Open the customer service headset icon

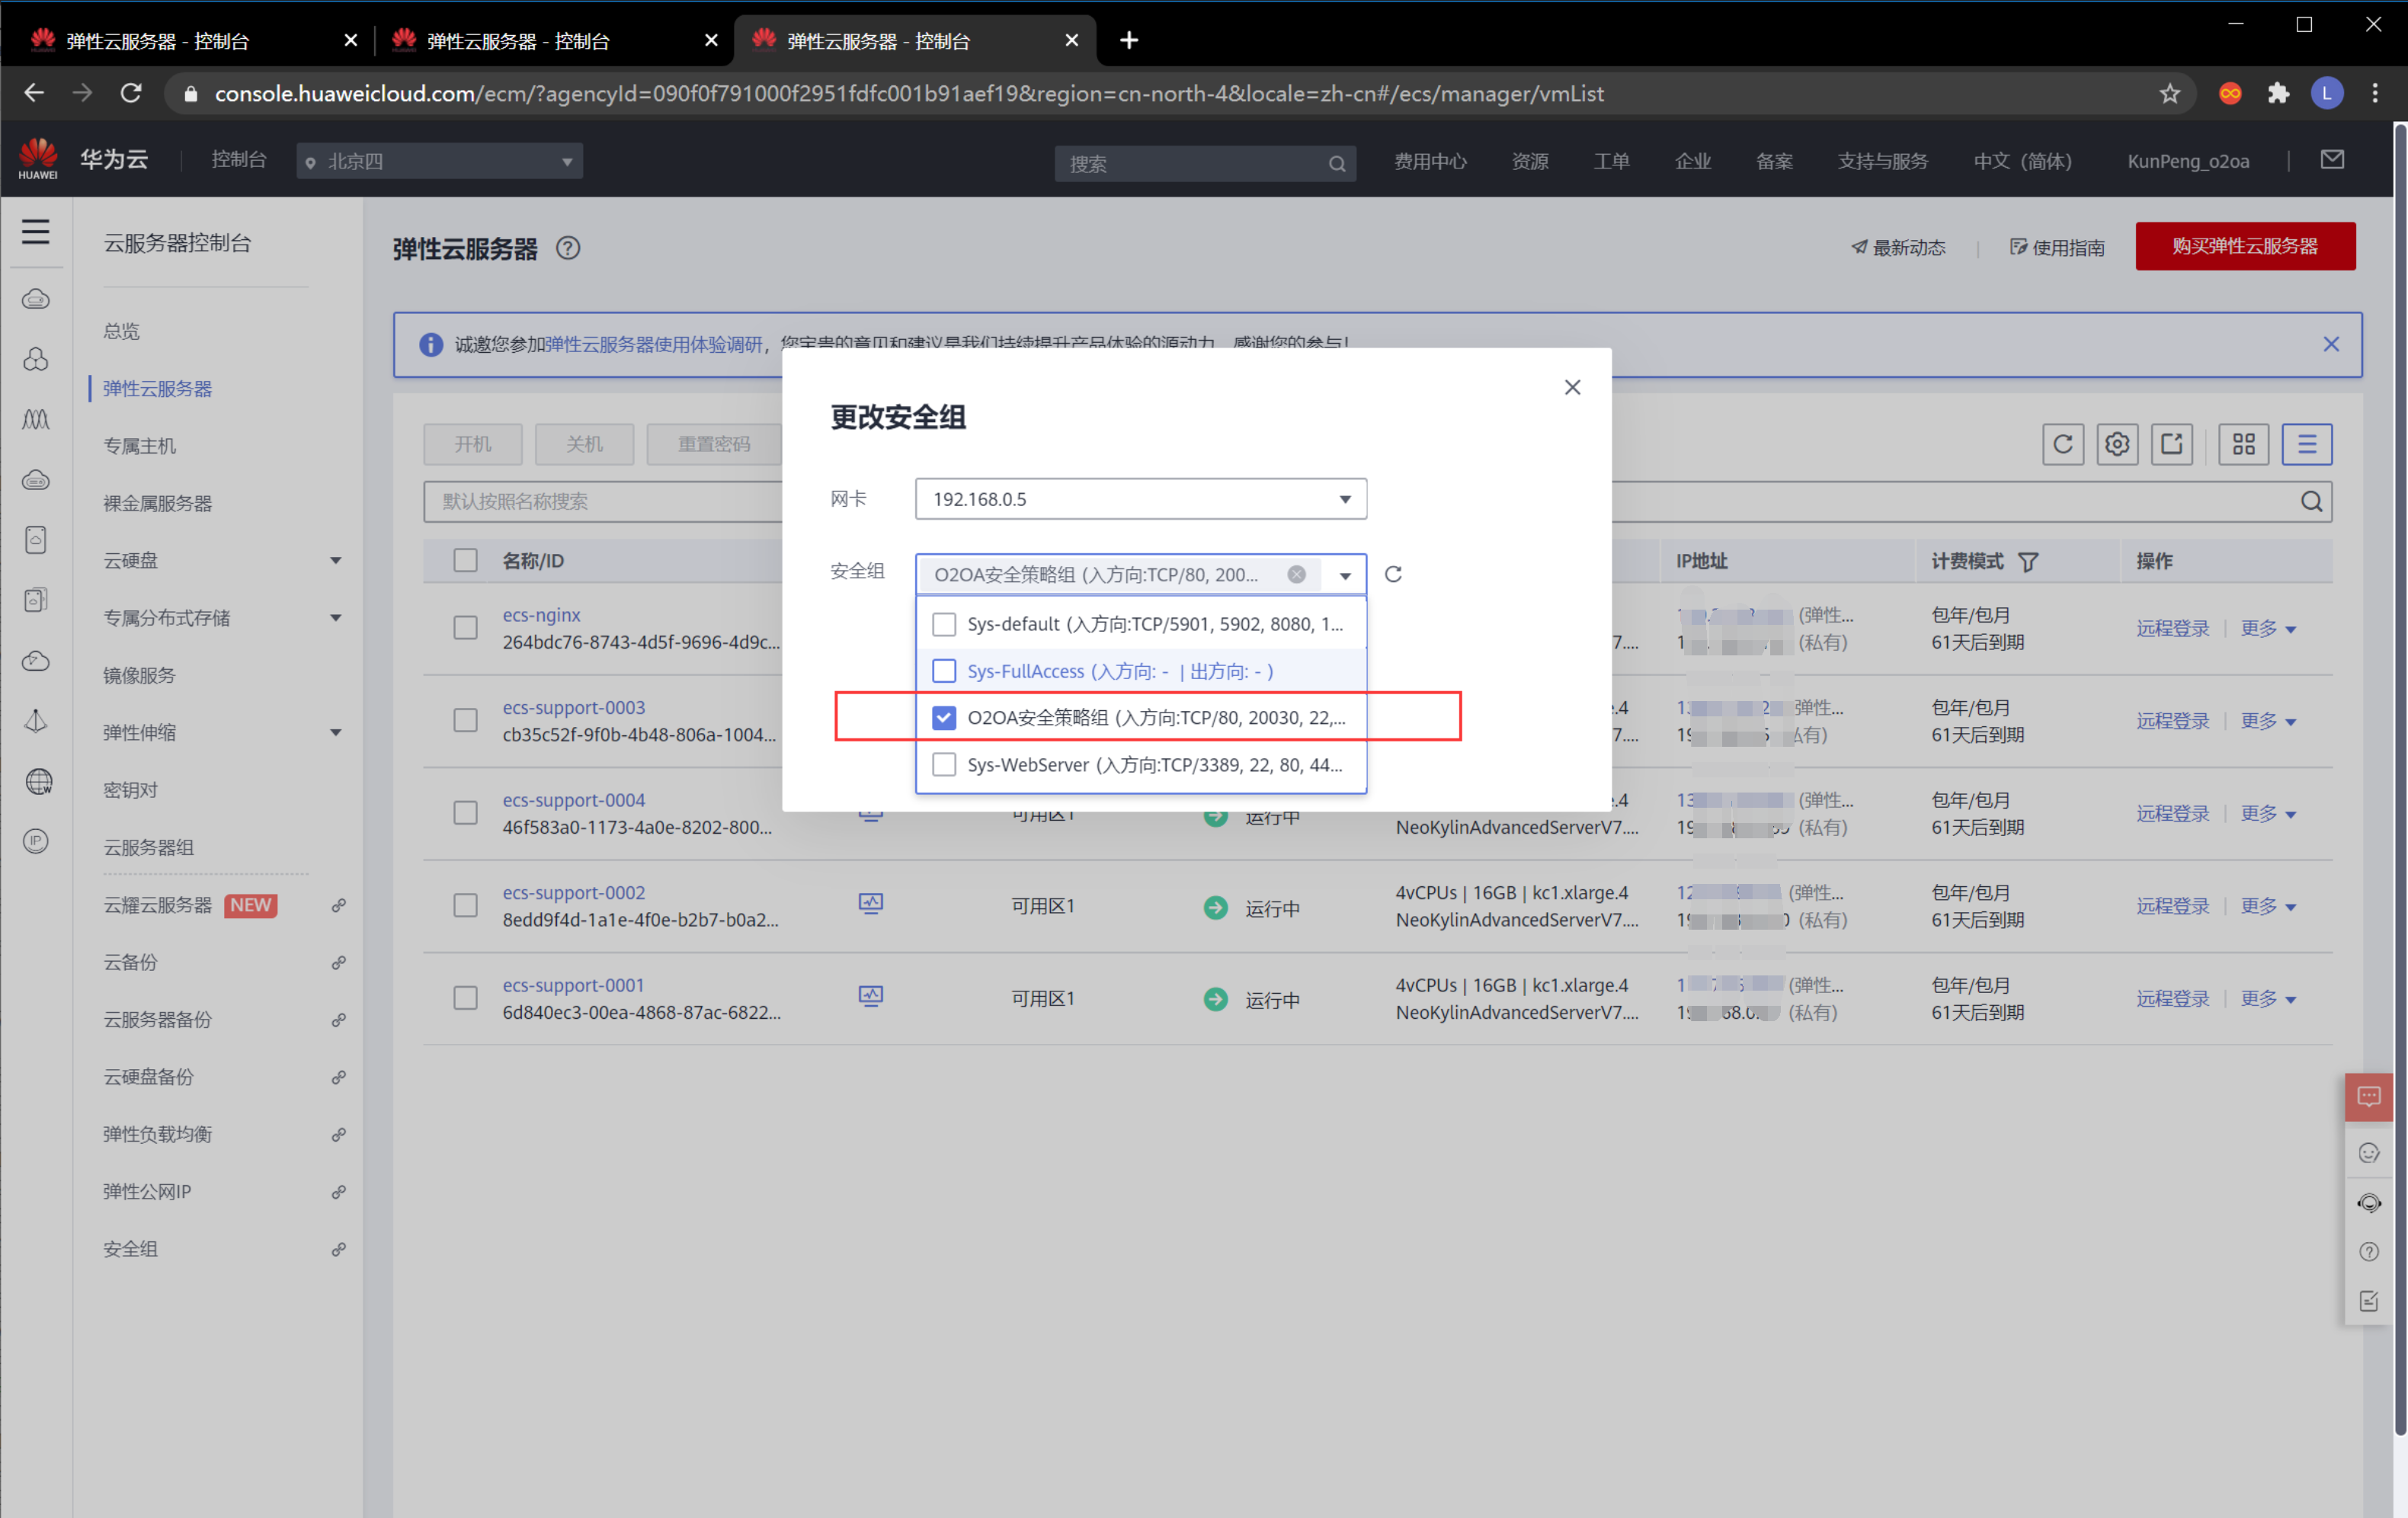coord(2369,1202)
